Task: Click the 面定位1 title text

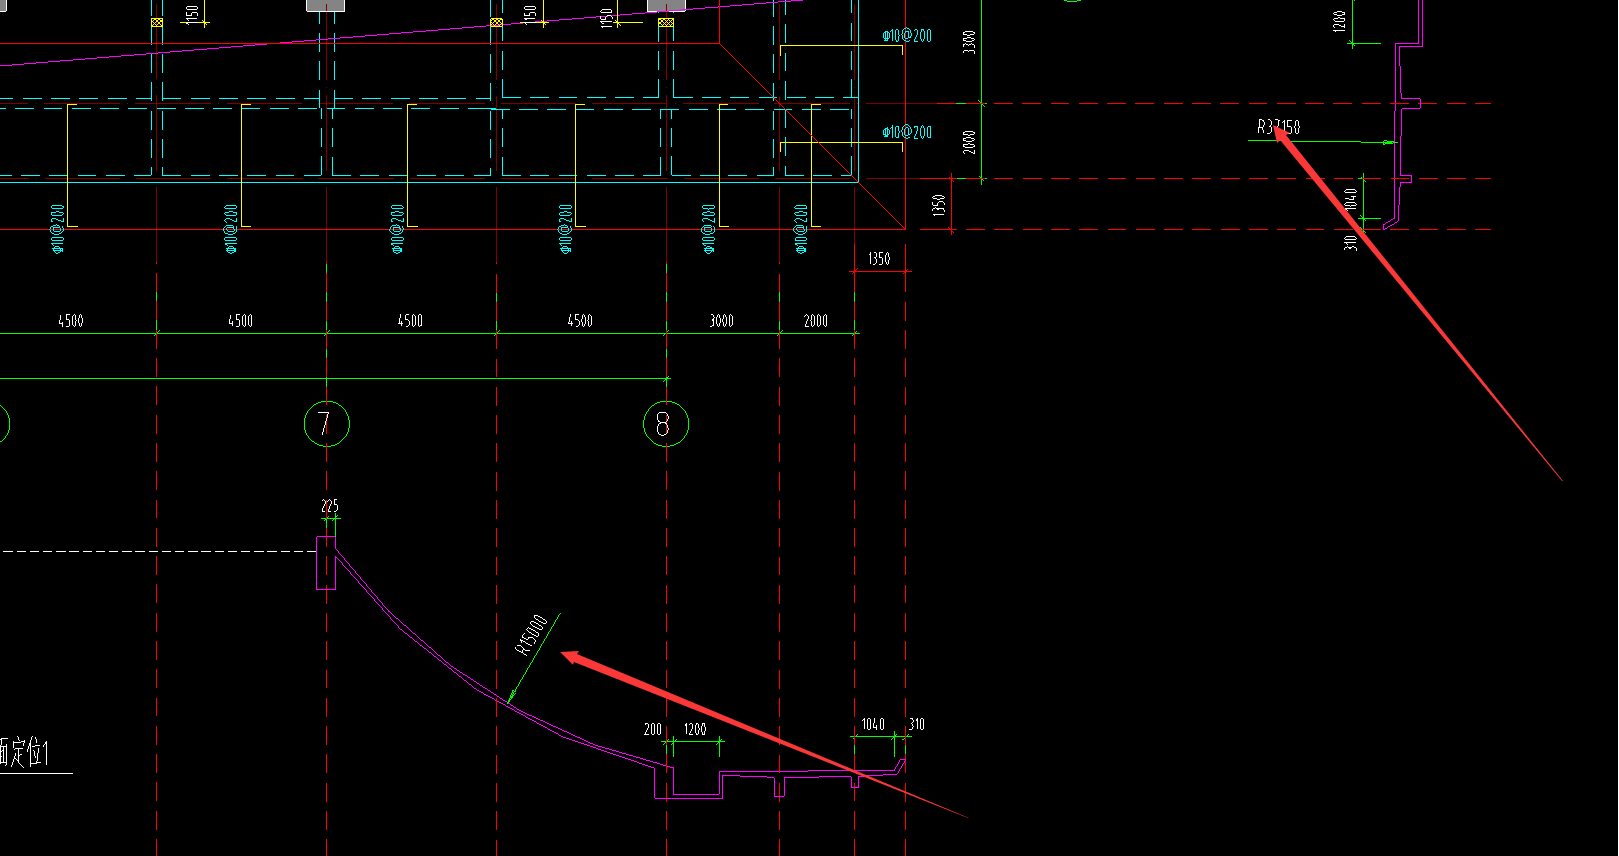Action: pyautogui.click(x=24, y=752)
